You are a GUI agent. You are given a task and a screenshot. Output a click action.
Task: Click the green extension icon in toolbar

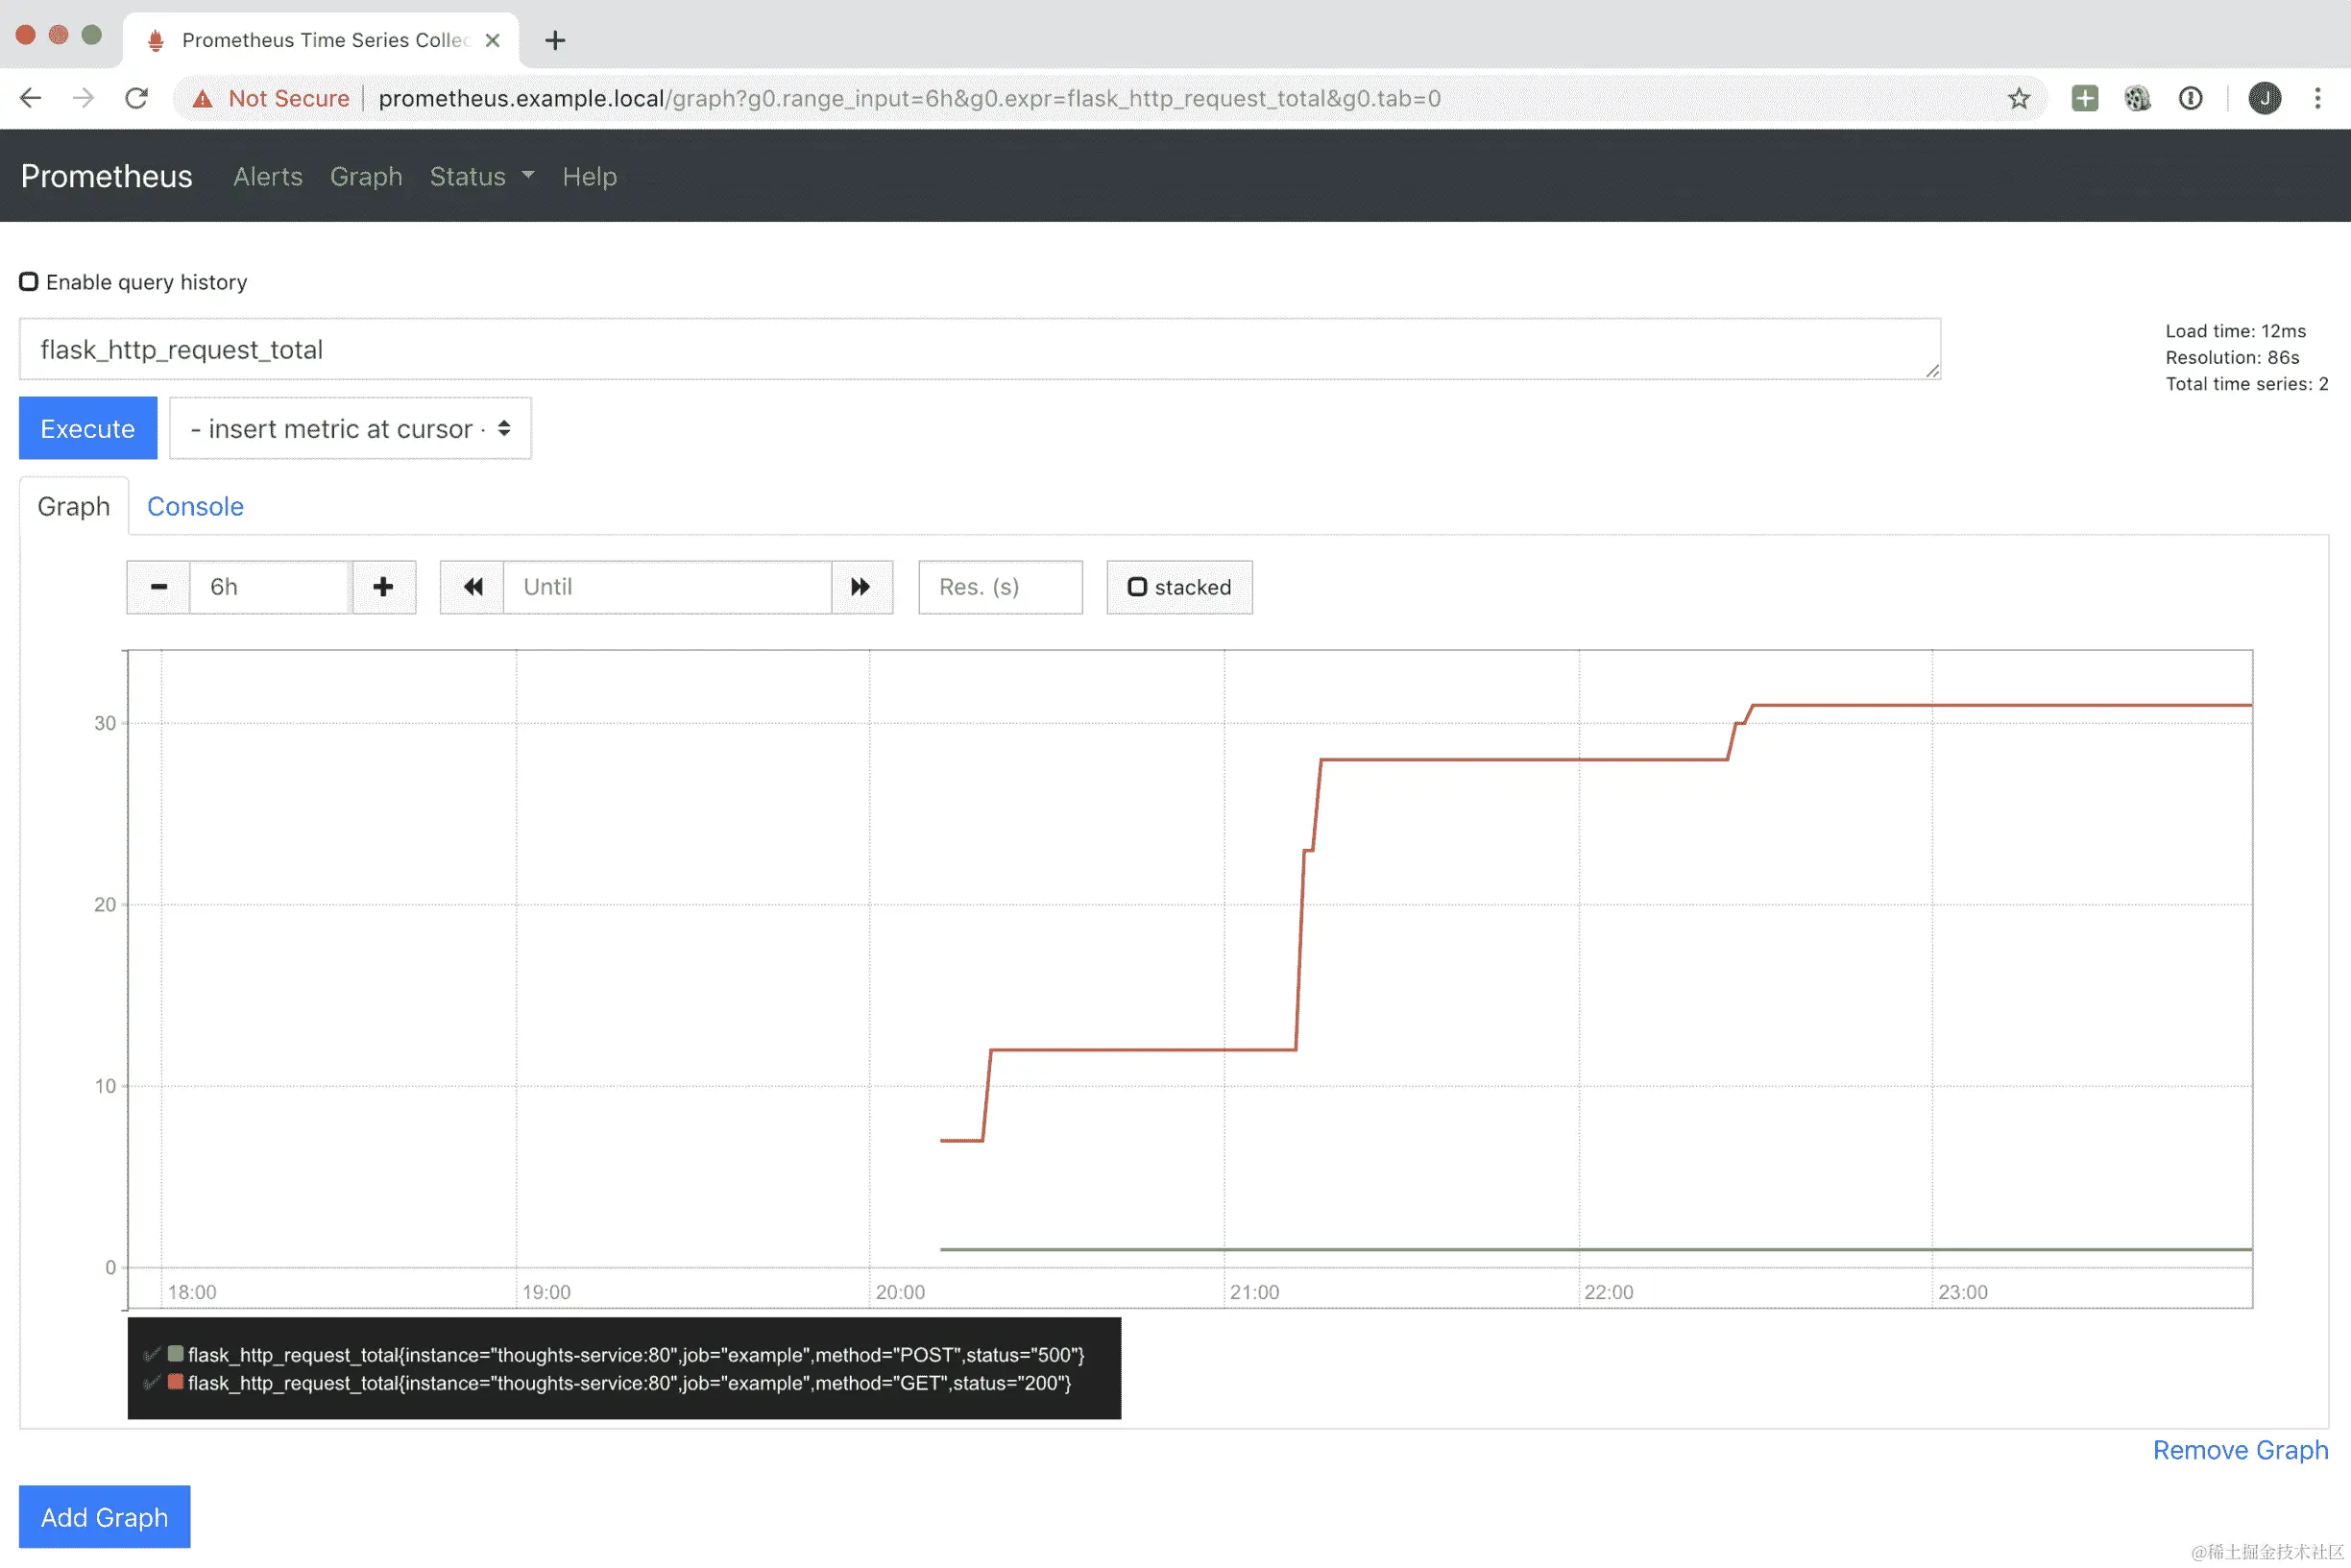click(2084, 98)
